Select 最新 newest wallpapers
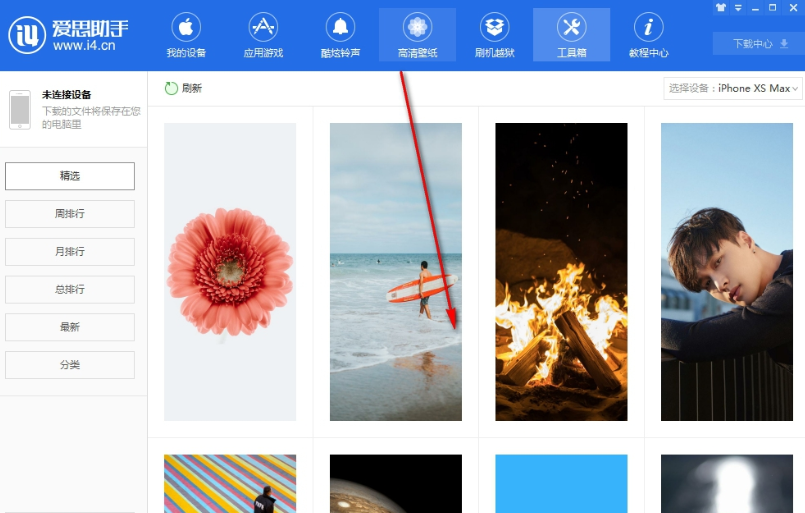The image size is (805, 513). (x=70, y=327)
